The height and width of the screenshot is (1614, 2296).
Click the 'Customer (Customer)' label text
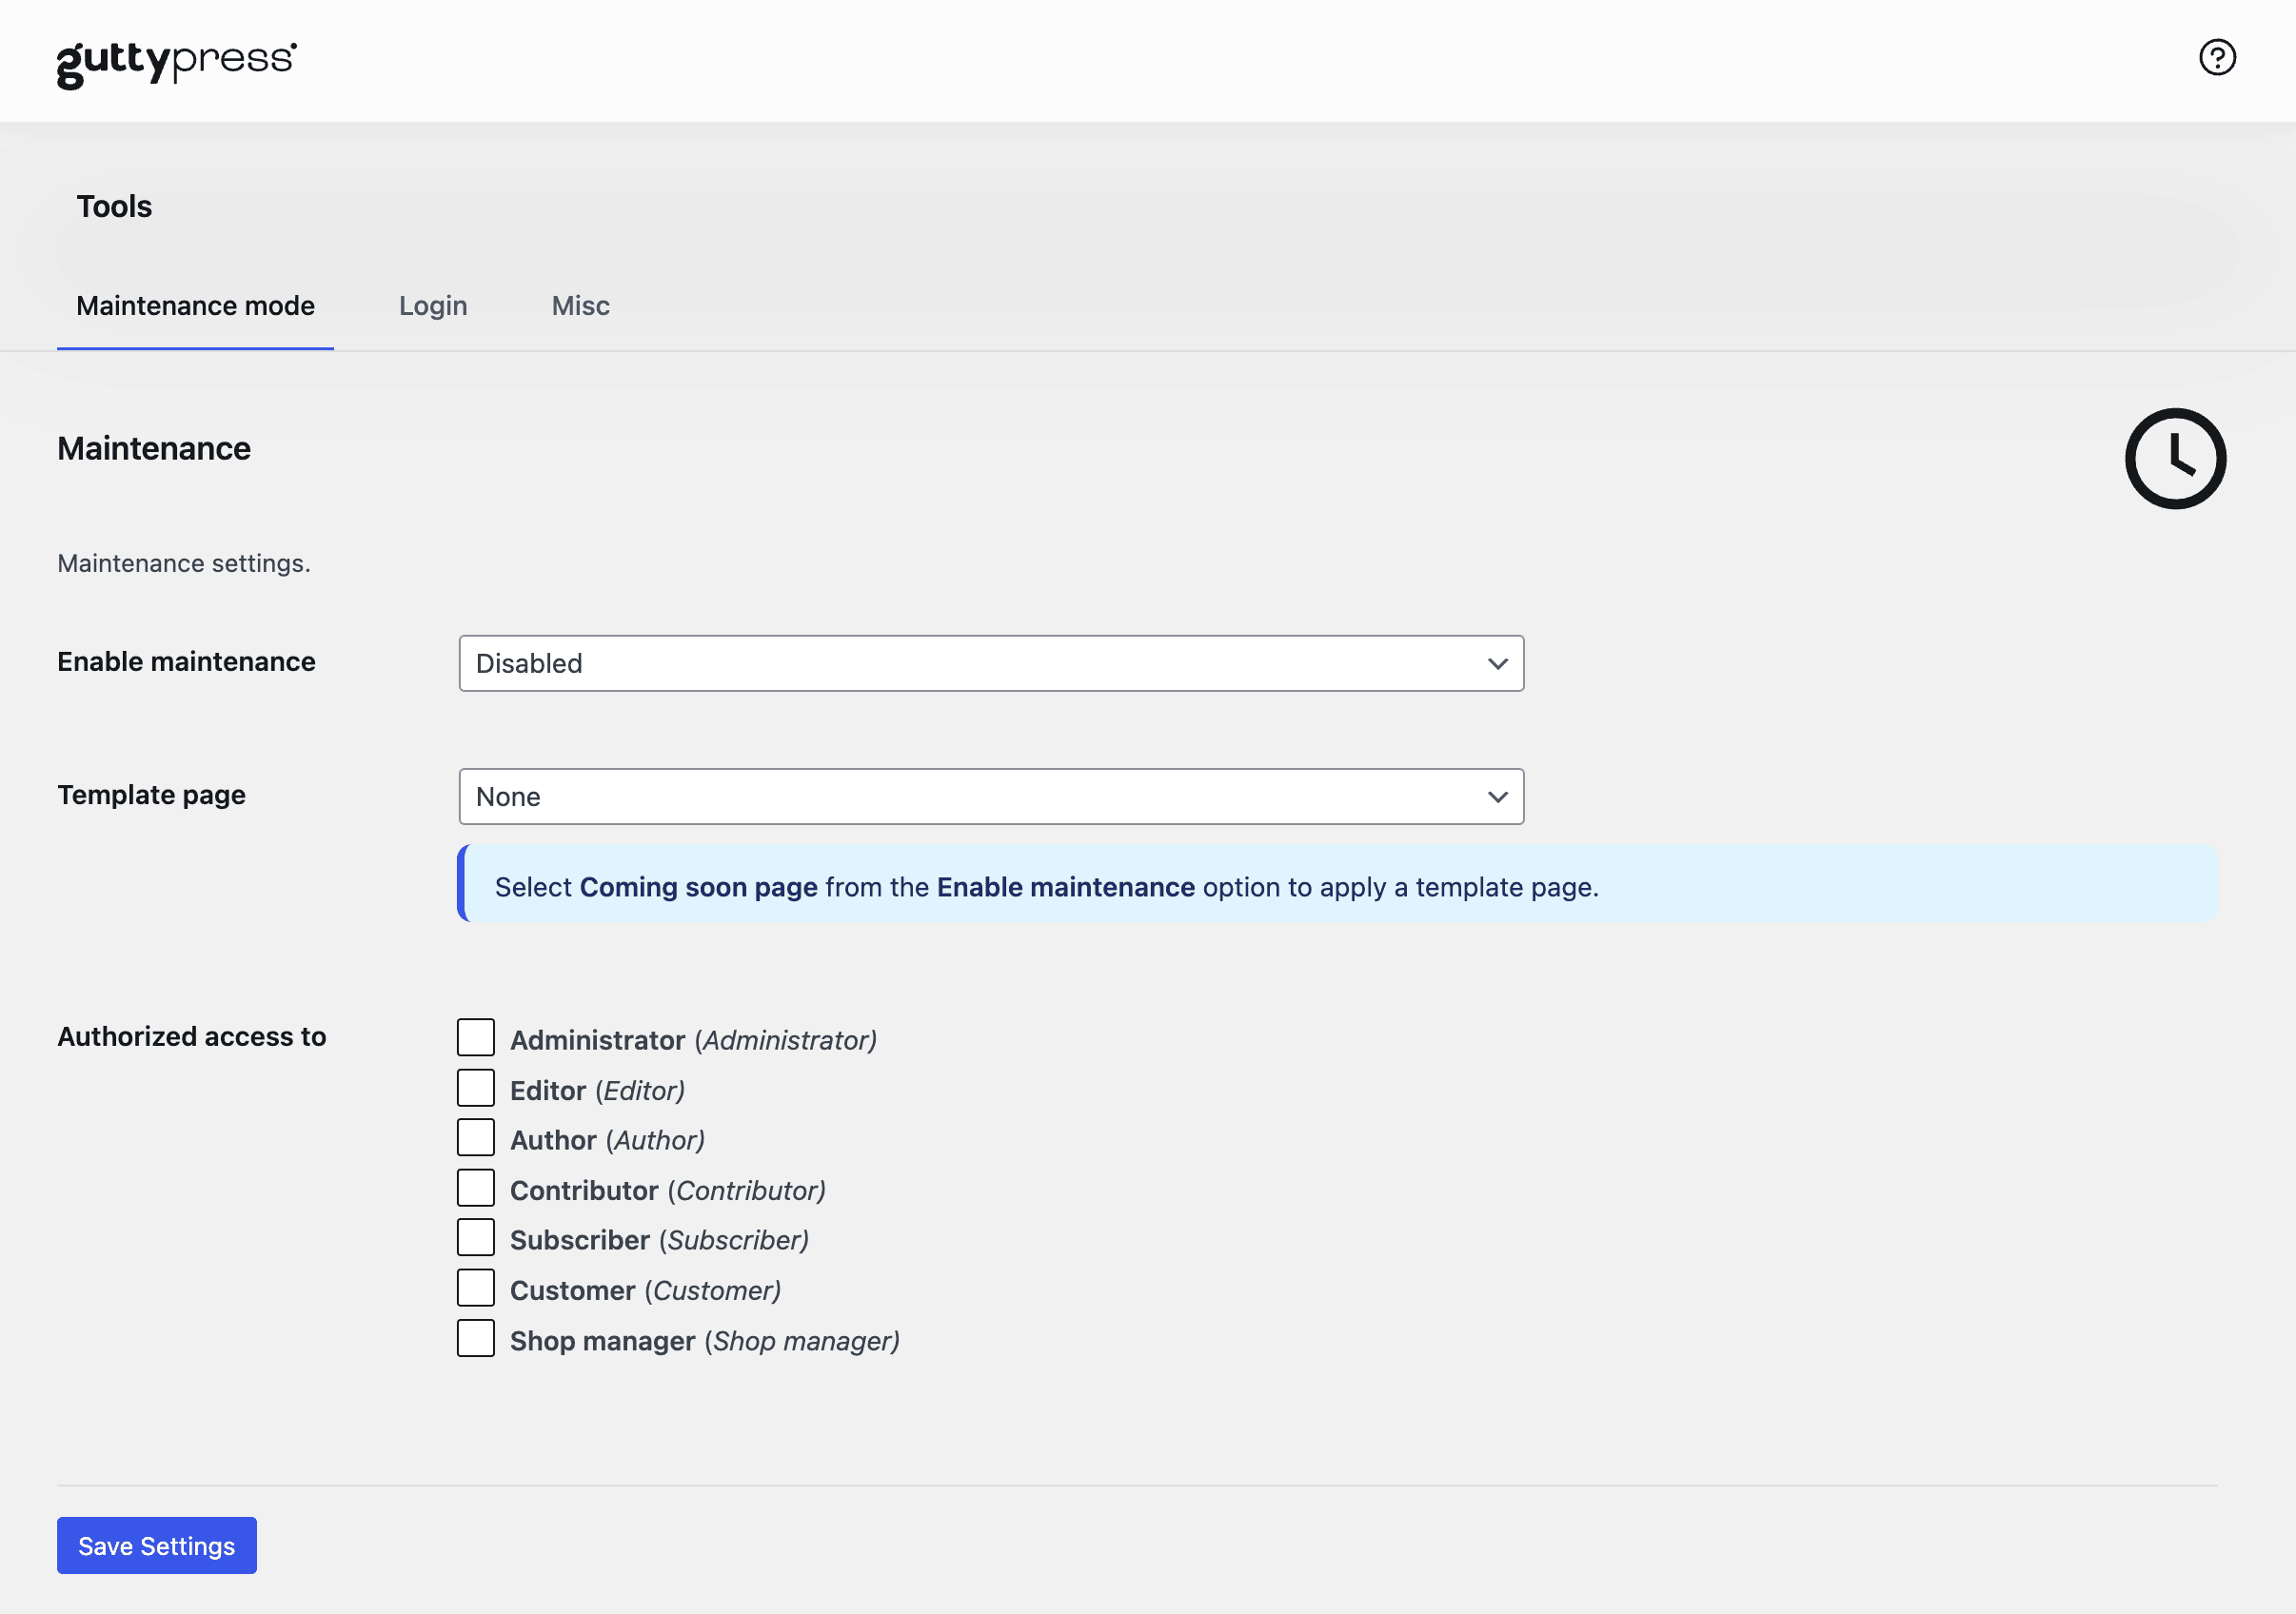645,1290
